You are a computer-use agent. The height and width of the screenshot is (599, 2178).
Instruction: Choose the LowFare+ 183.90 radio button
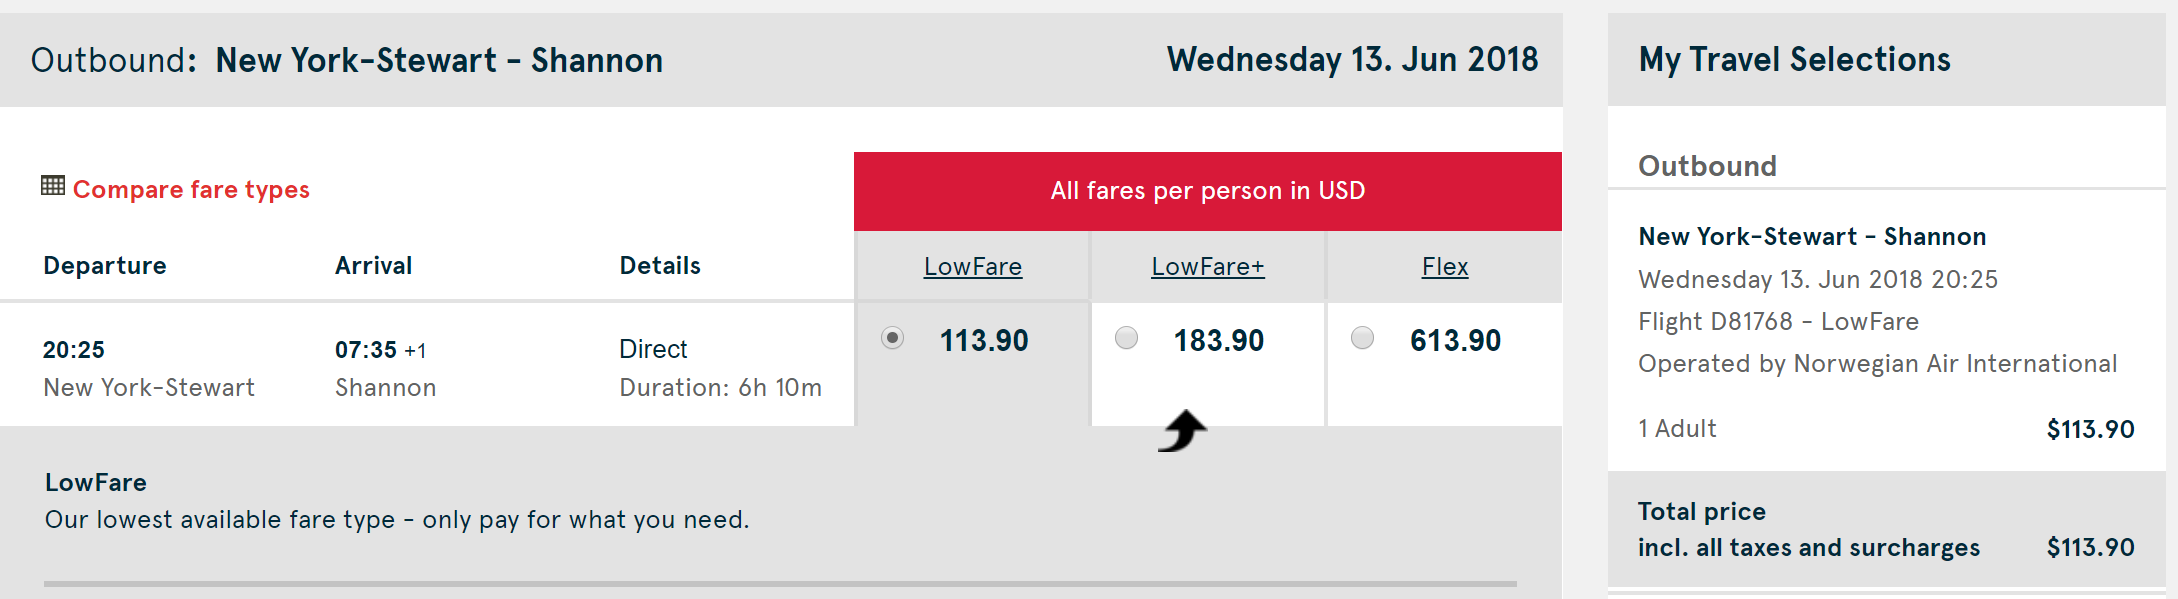(1127, 338)
